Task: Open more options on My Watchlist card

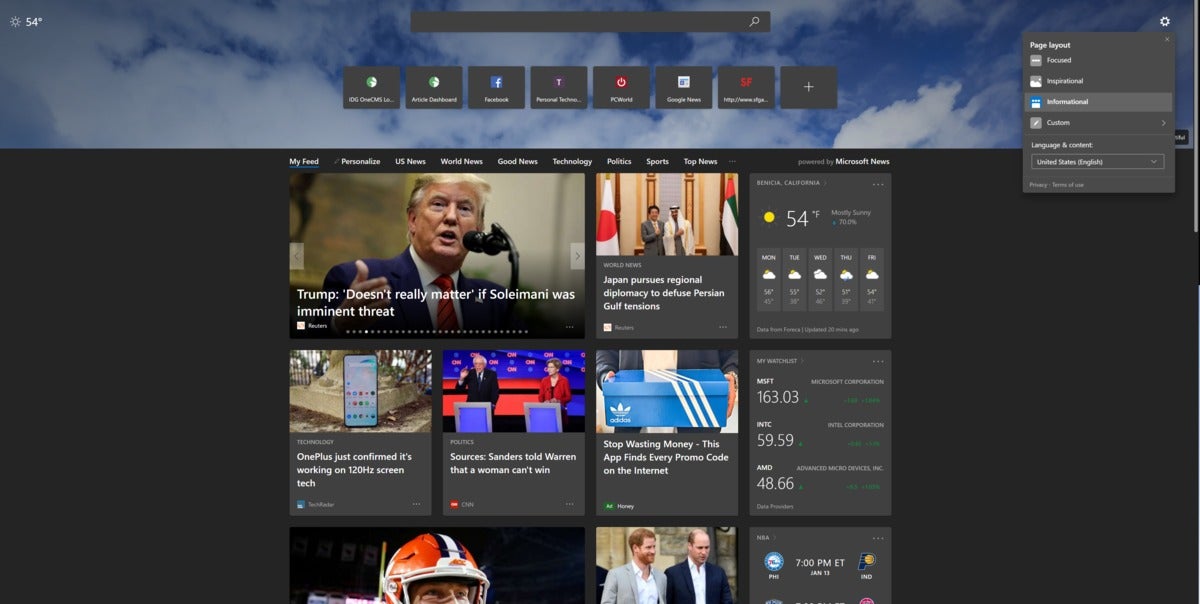Action: click(878, 361)
